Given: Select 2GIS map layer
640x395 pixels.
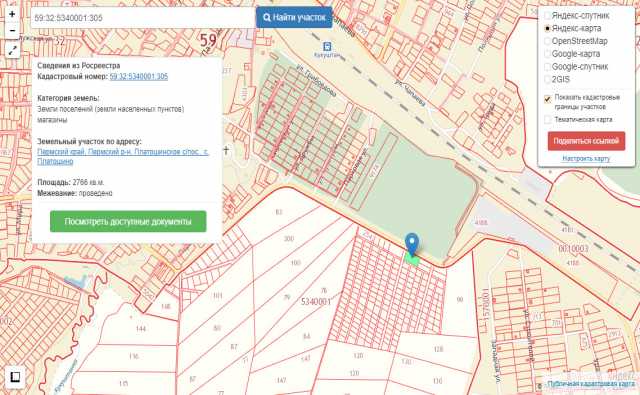Looking at the screenshot, I should [547, 80].
